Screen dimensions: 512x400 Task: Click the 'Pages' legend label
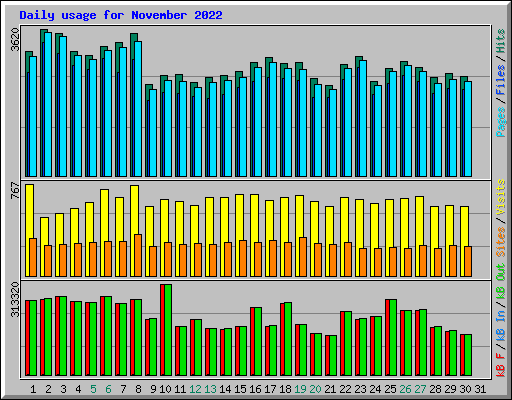point(501,122)
